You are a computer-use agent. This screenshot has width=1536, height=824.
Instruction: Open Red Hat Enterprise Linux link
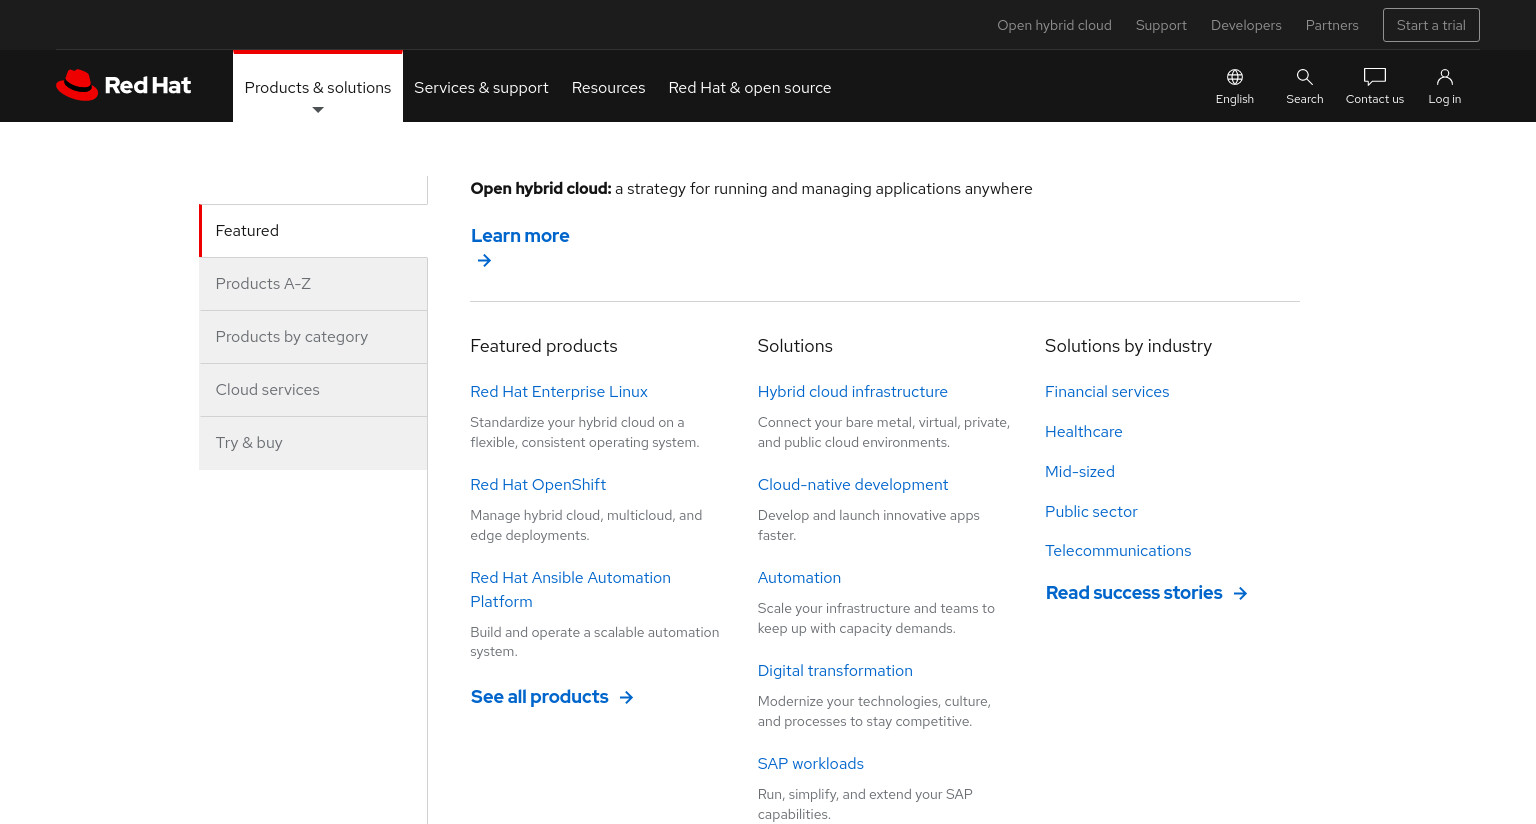click(559, 392)
